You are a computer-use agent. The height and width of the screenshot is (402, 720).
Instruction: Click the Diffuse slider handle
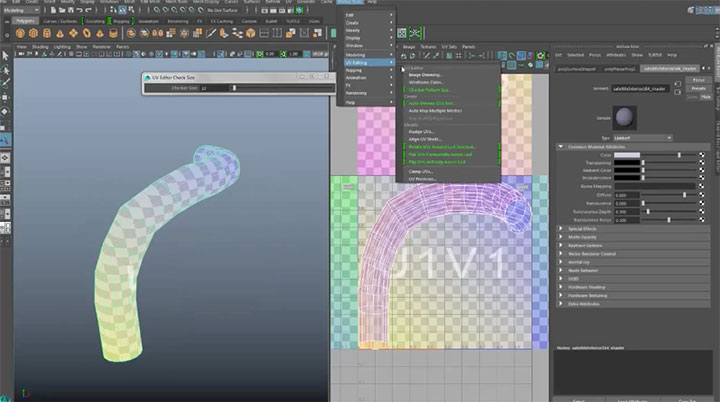(x=685, y=195)
